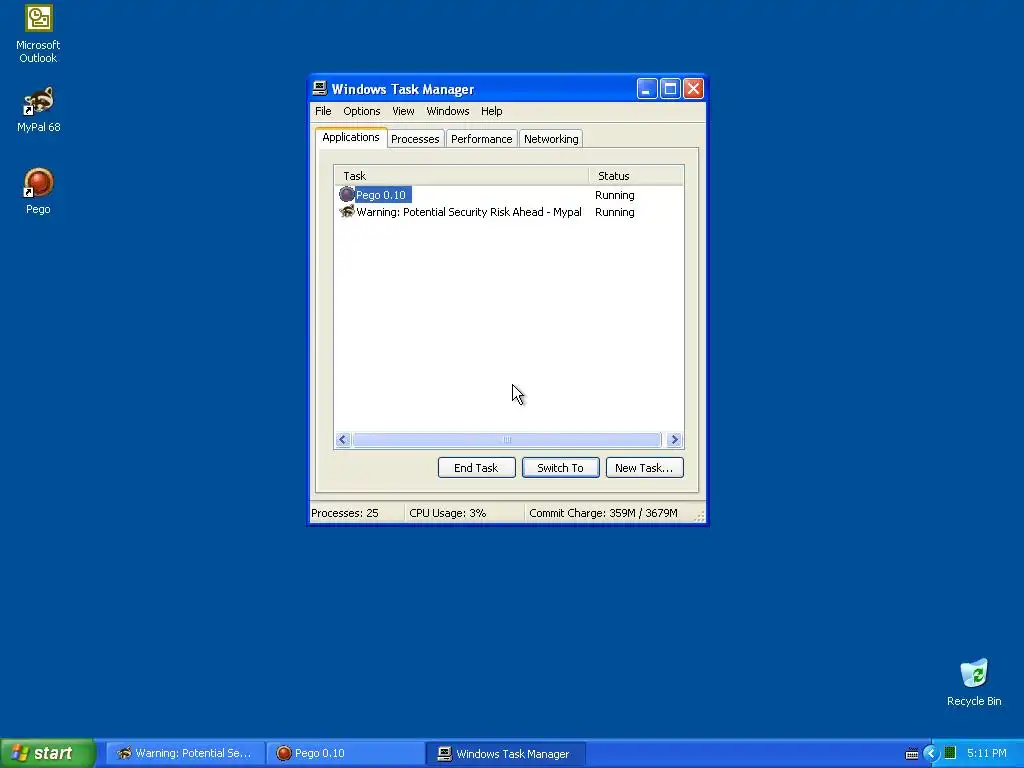Viewport: 1024px width, 768px height.
Task: Open the Help menu
Action: (x=492, y=111)
